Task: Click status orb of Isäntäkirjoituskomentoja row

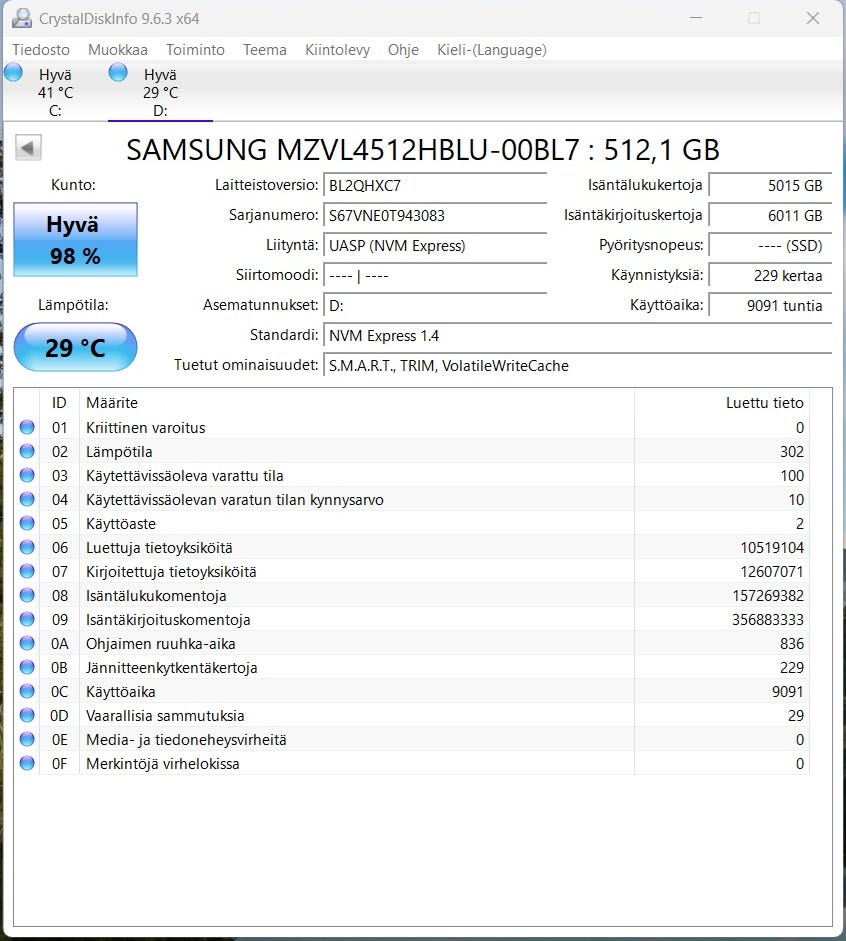Action: (x=27, y=619)
